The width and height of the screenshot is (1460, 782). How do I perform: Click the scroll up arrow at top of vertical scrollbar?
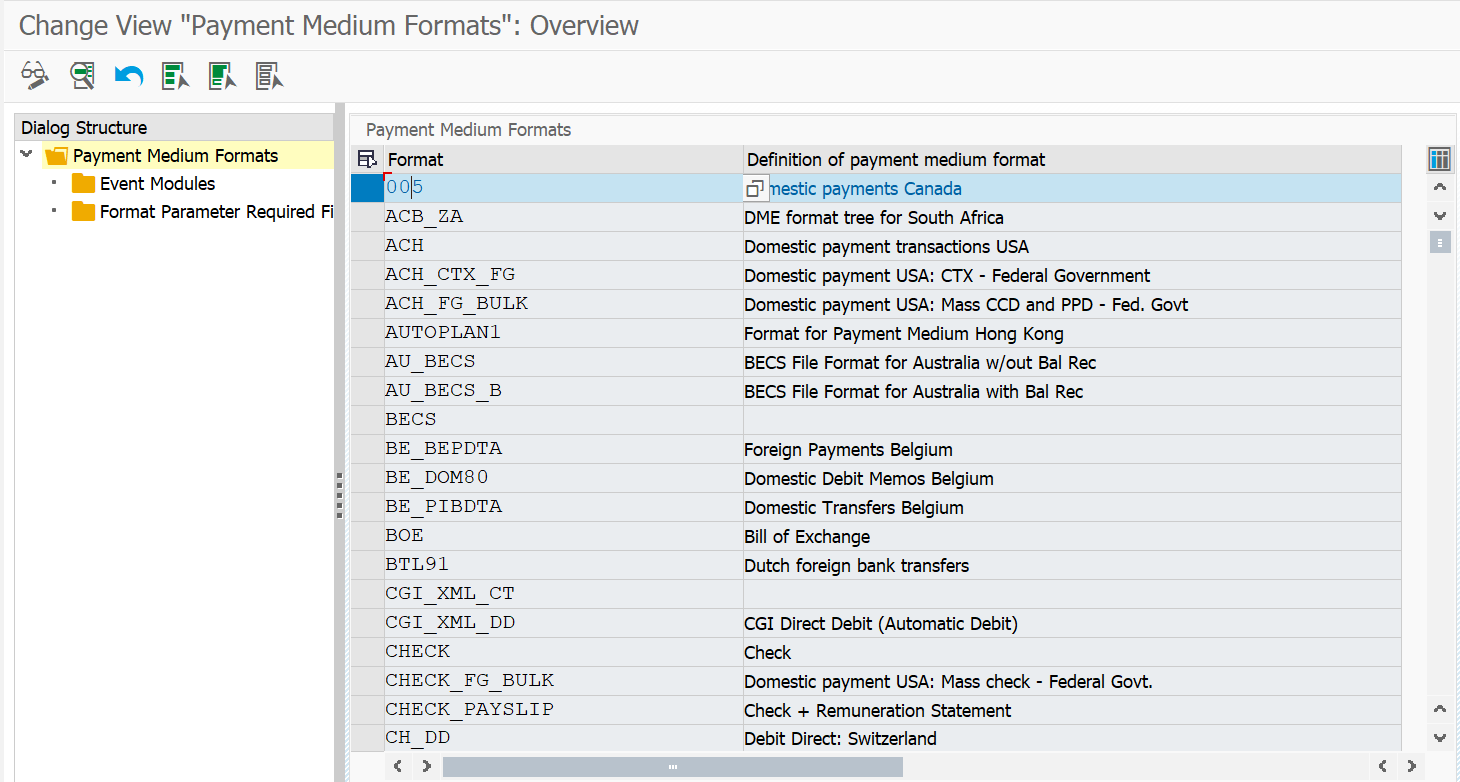tap(1439, 187)
